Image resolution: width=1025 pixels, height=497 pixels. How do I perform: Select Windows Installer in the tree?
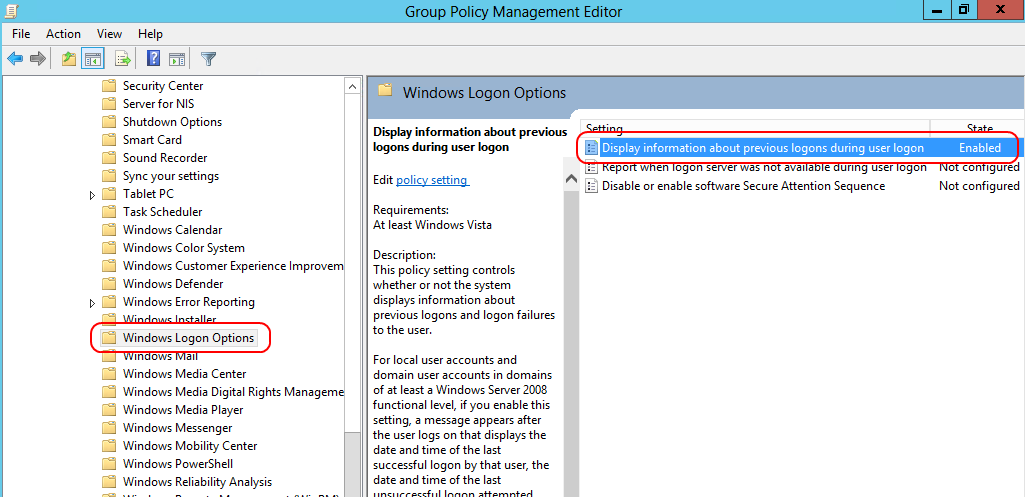169,320
